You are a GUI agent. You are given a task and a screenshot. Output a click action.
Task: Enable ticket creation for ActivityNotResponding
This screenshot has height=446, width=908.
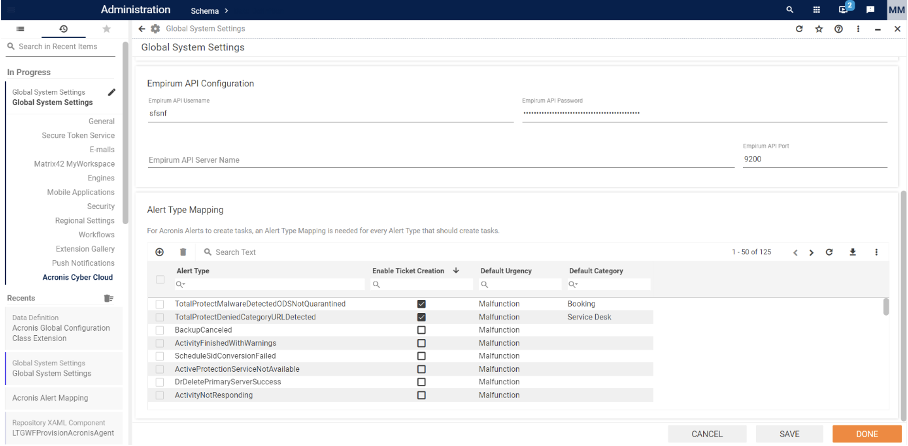click(x=422, y=395)
